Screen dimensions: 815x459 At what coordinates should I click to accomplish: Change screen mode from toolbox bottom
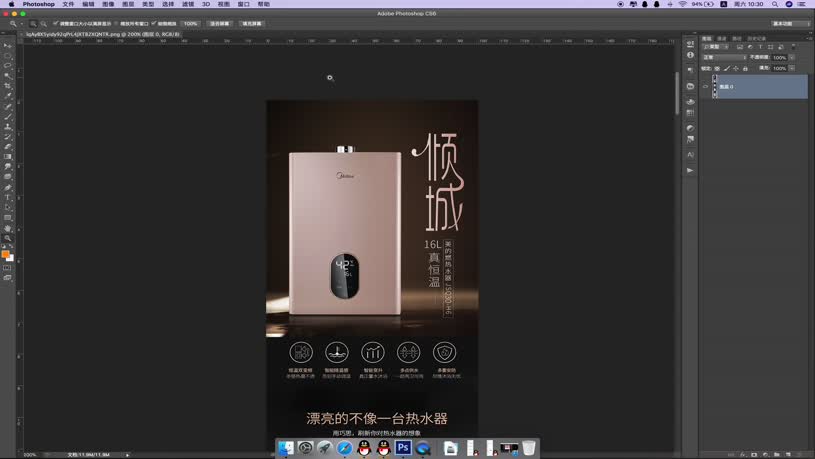[7, 278]
